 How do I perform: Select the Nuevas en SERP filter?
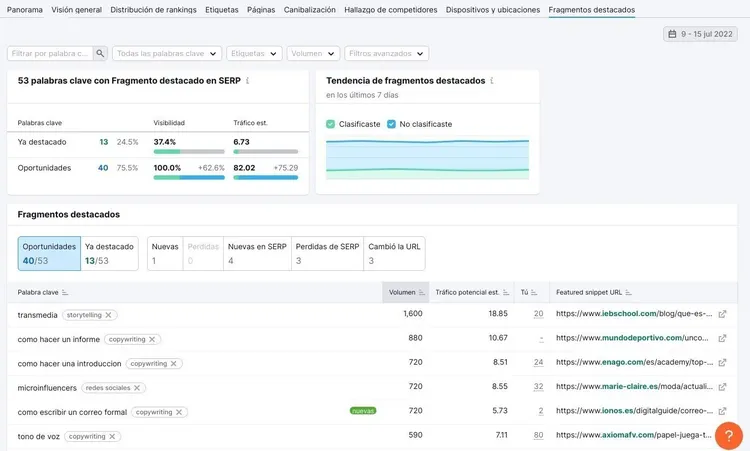point(257,253)
